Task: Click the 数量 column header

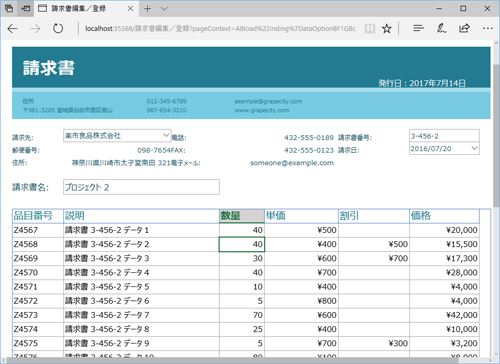Action: pyautogui.click(x=242, y=216)
